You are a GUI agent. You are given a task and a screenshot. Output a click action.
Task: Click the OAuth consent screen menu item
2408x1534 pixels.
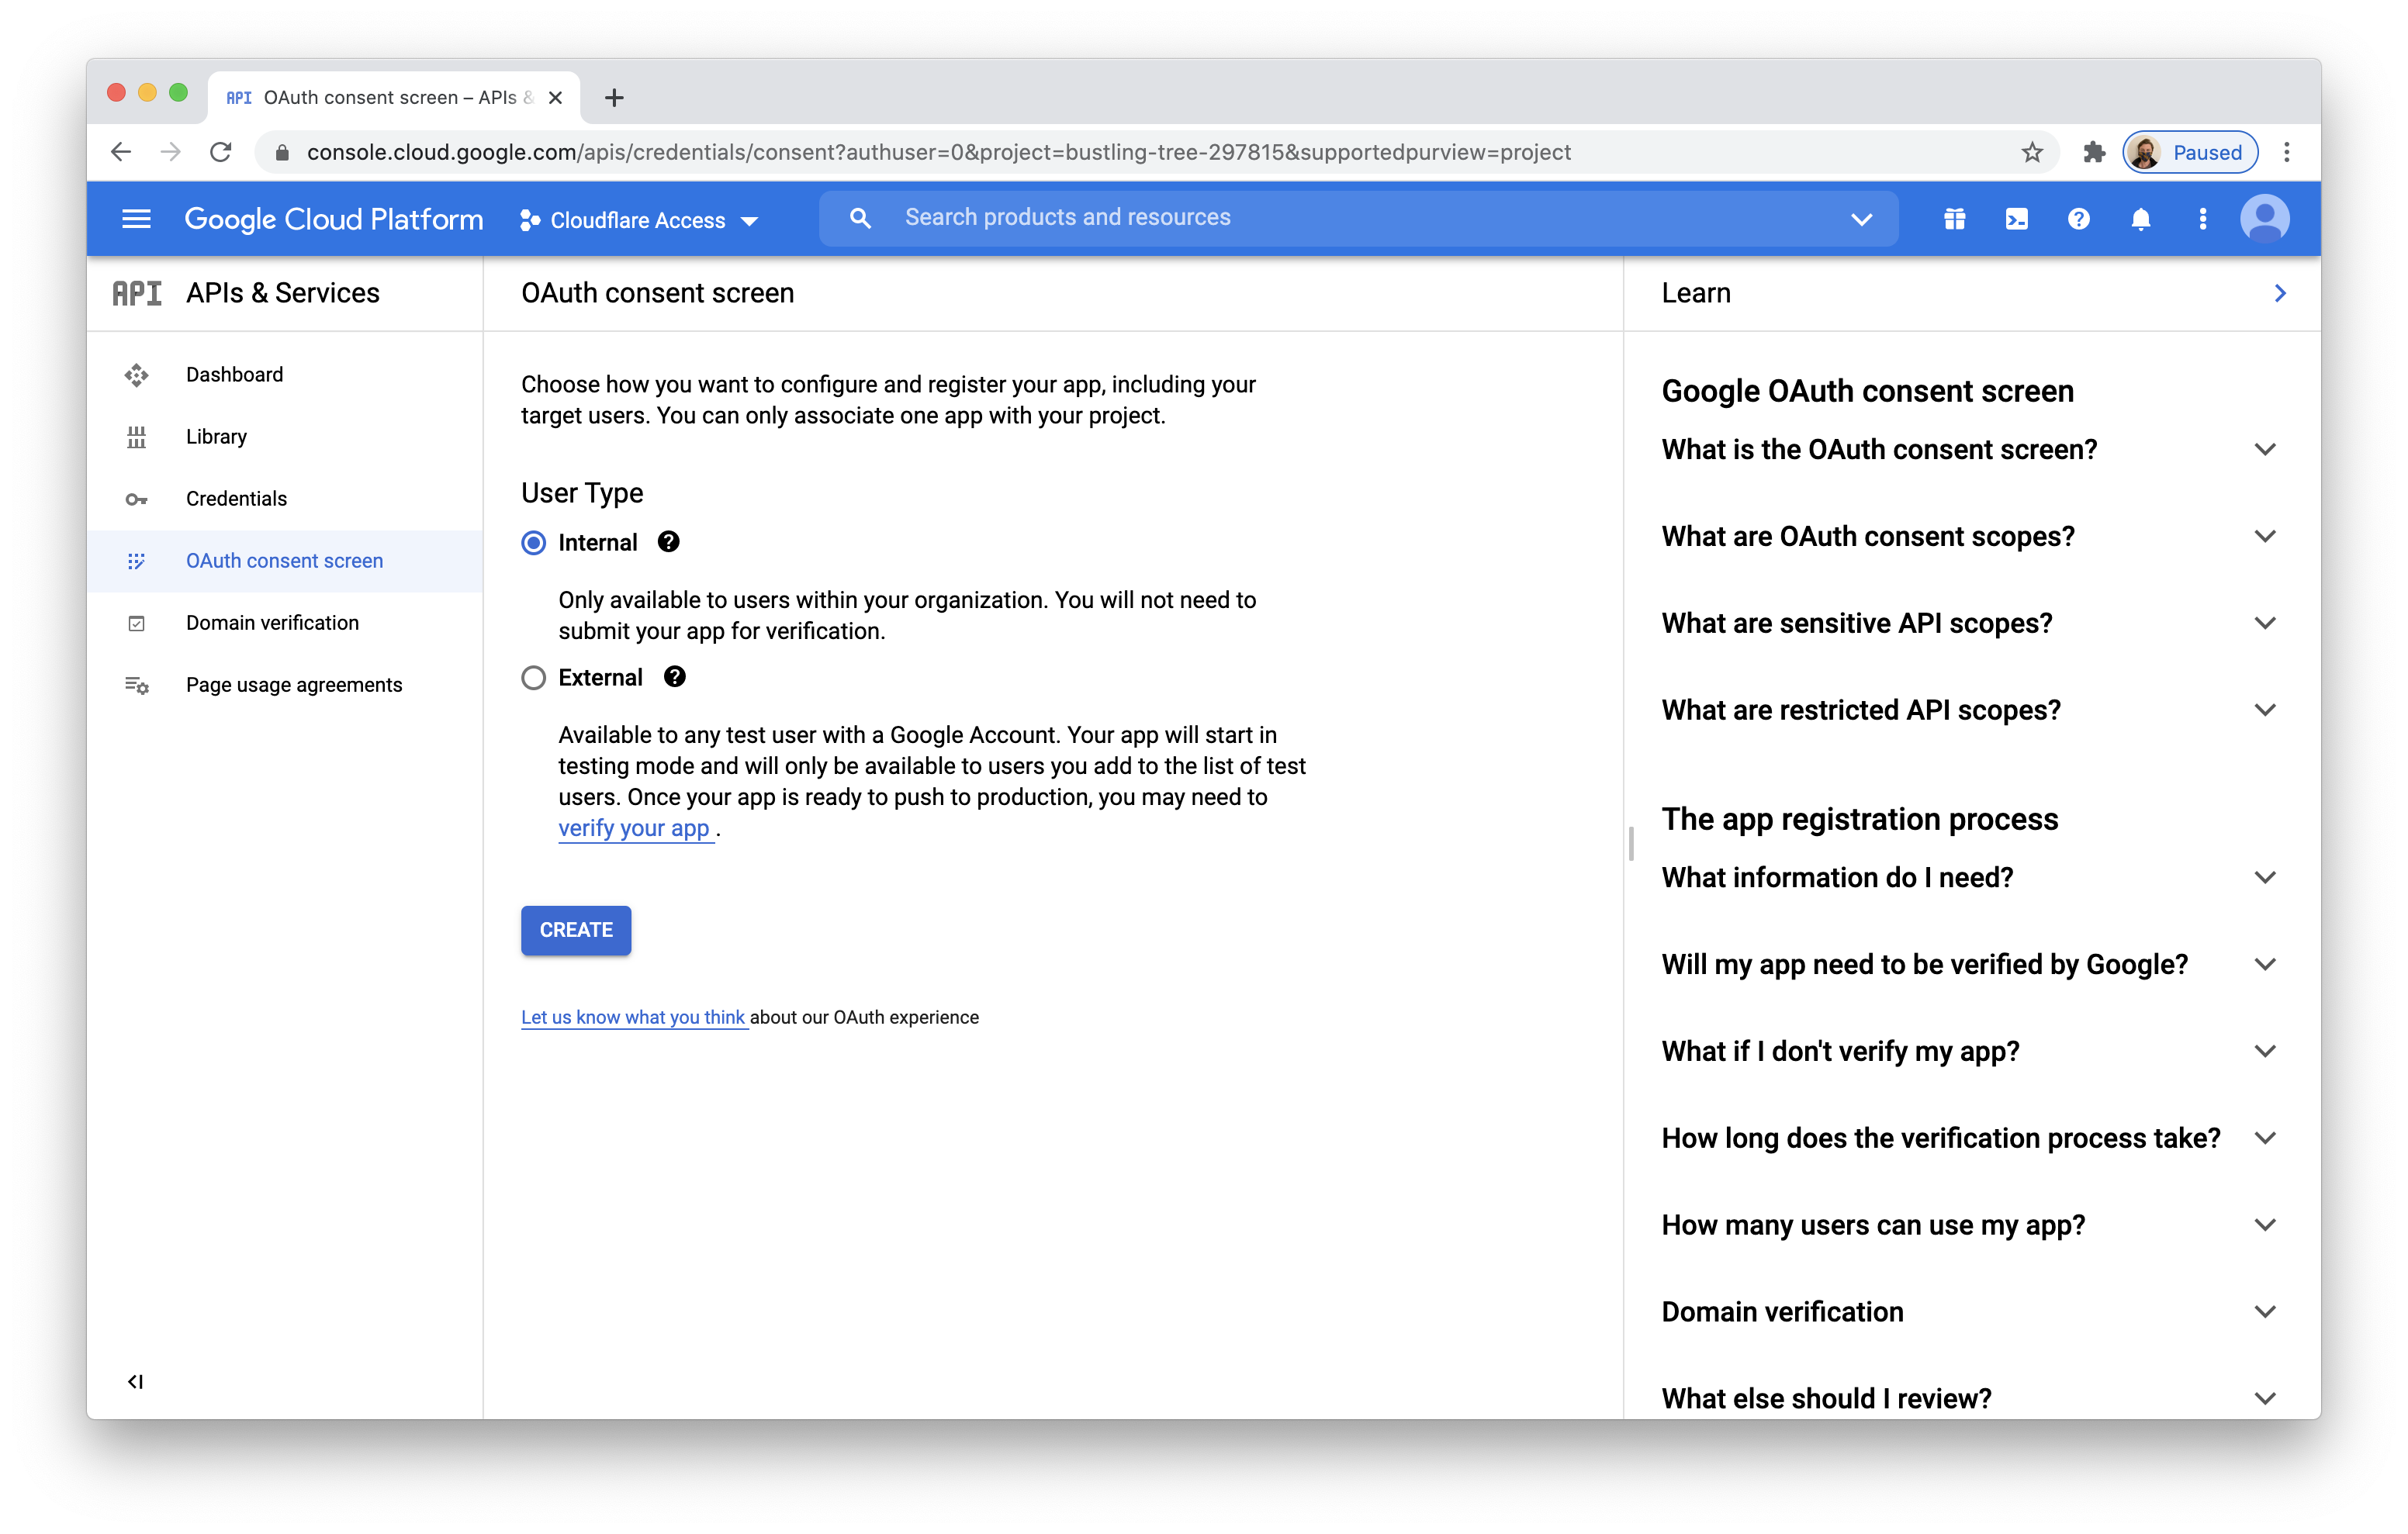[x=285, y=560]
